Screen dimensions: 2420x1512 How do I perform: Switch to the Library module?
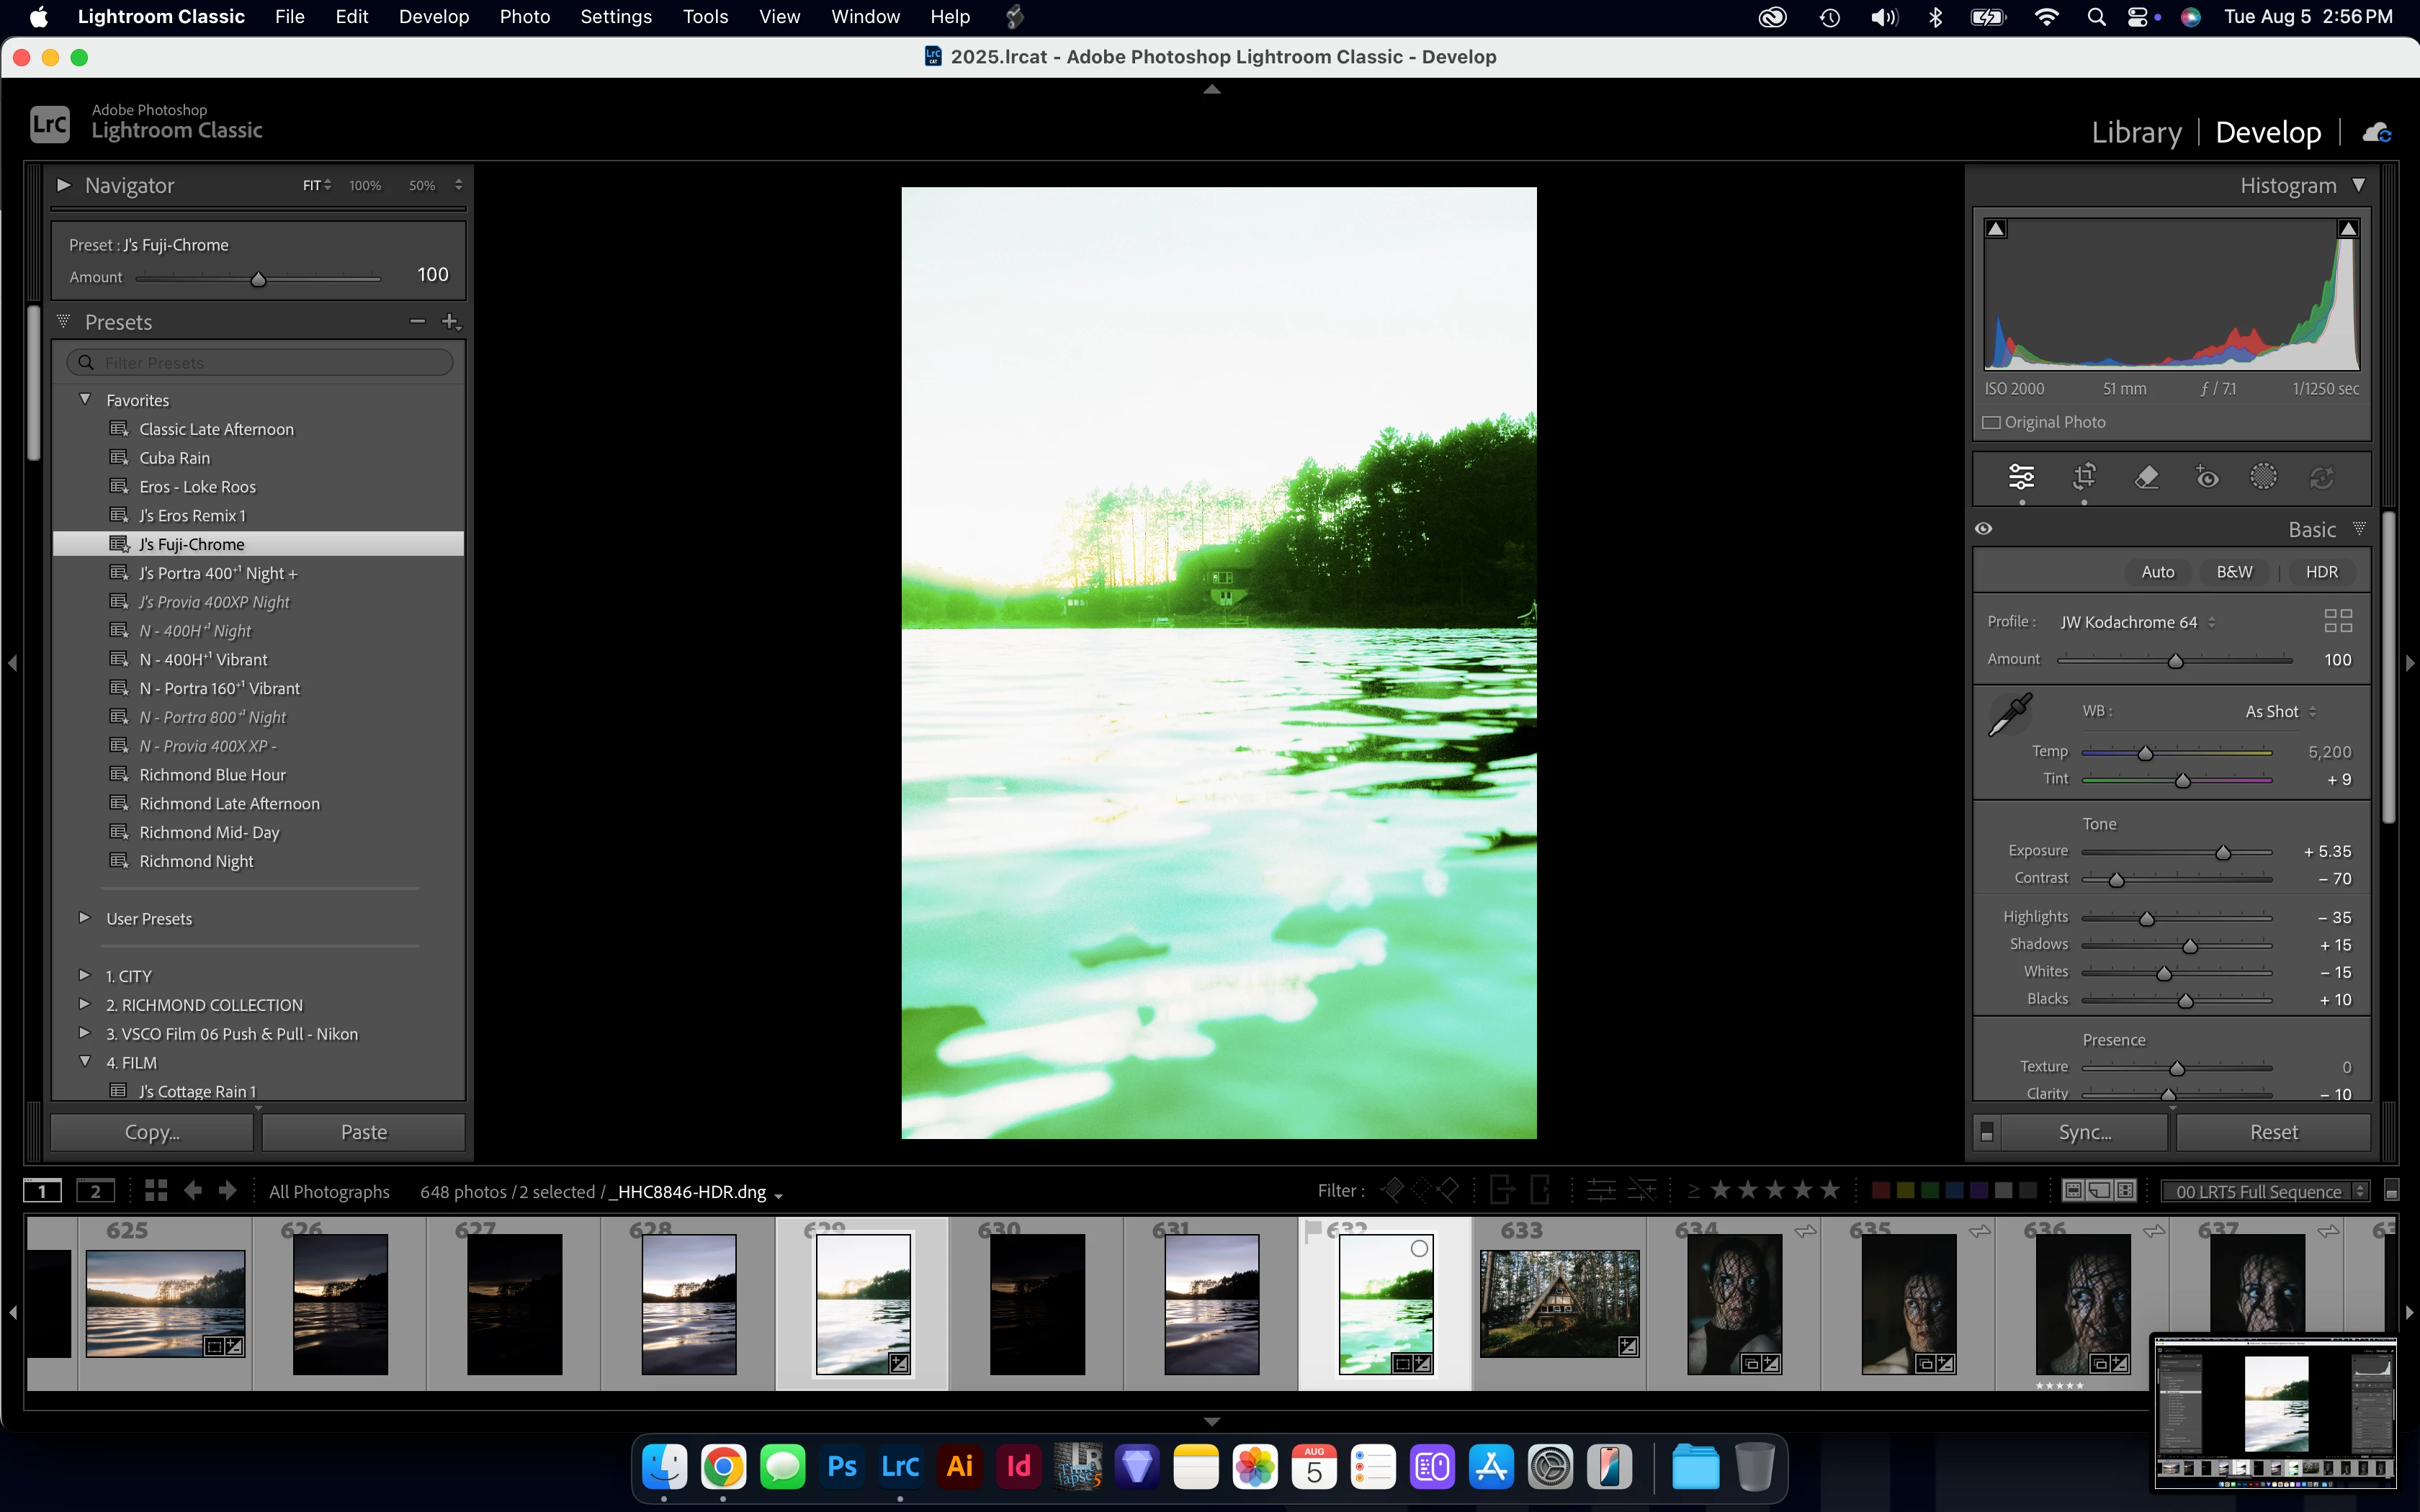(2136, 132)
